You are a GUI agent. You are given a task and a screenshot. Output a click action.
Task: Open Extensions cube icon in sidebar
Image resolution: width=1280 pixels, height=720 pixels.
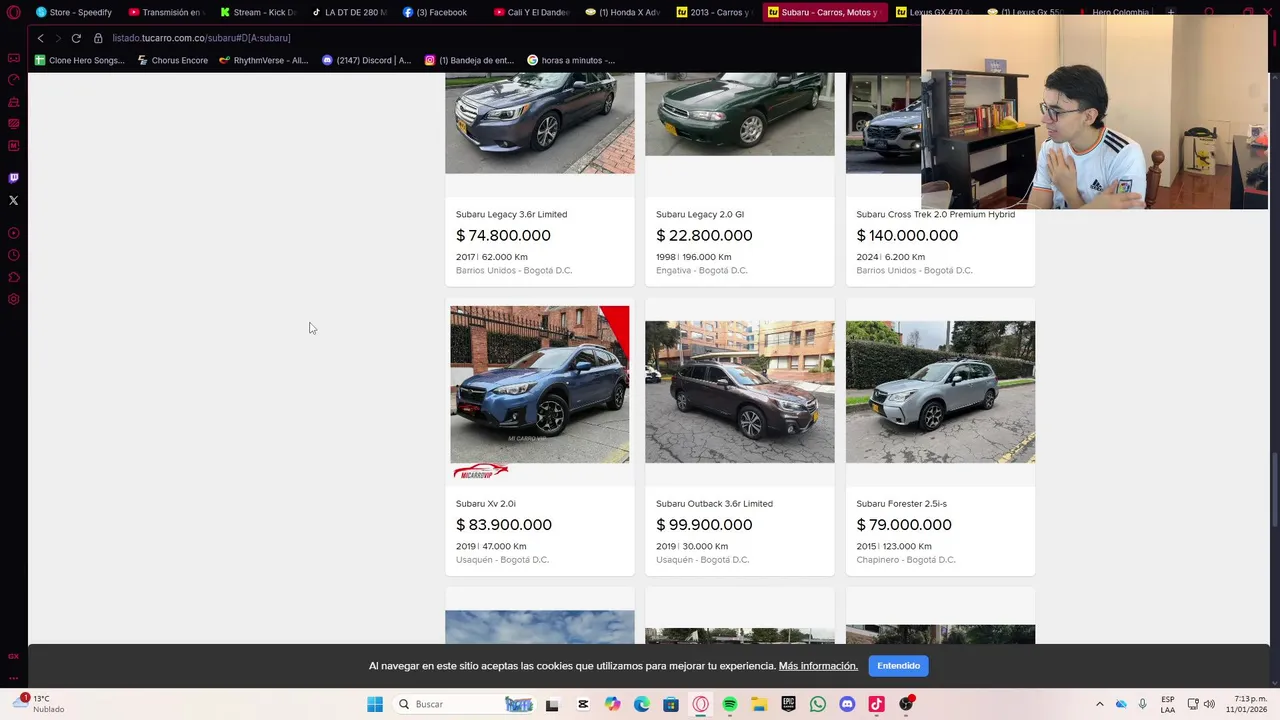(13, 277)
